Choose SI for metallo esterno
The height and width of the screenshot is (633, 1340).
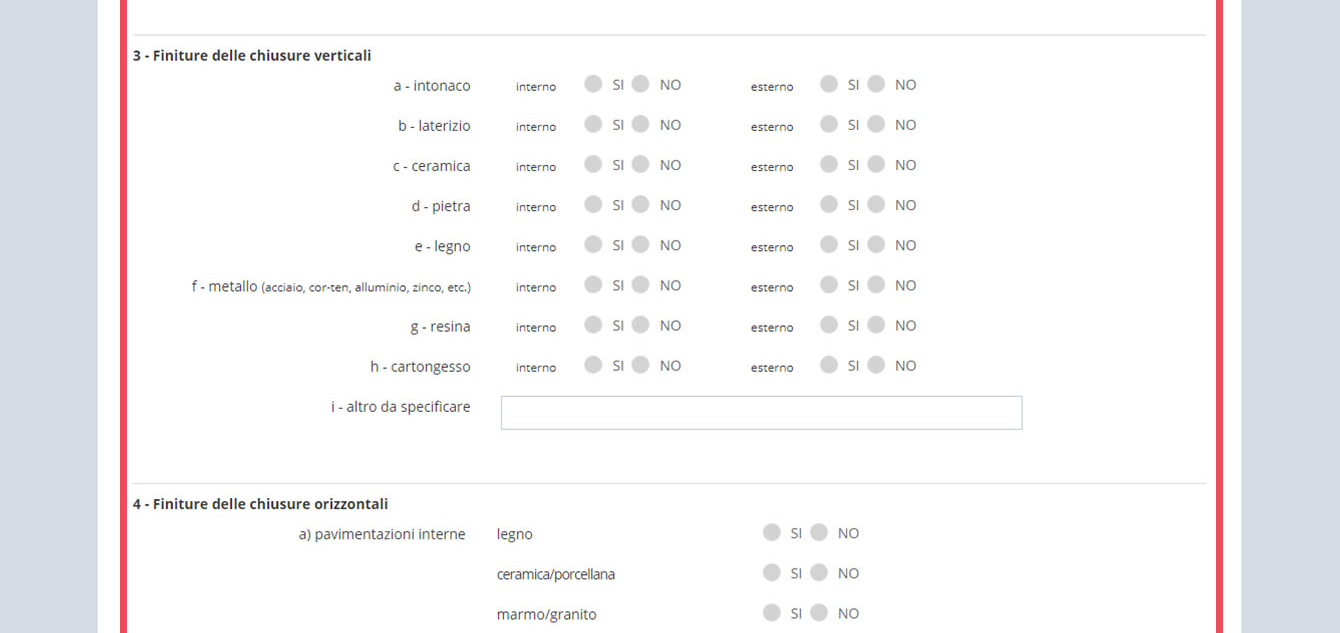829,284
